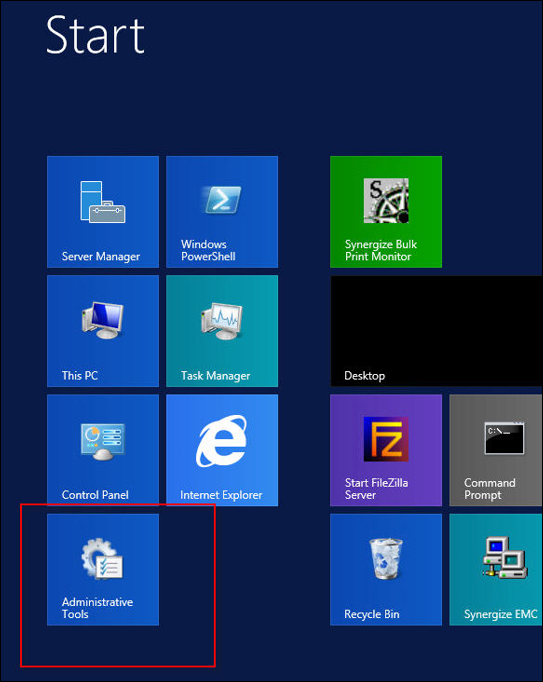Open the Command Prompt icon
The height and width of the screenshot is (682, 543).
tap(504, 439)
